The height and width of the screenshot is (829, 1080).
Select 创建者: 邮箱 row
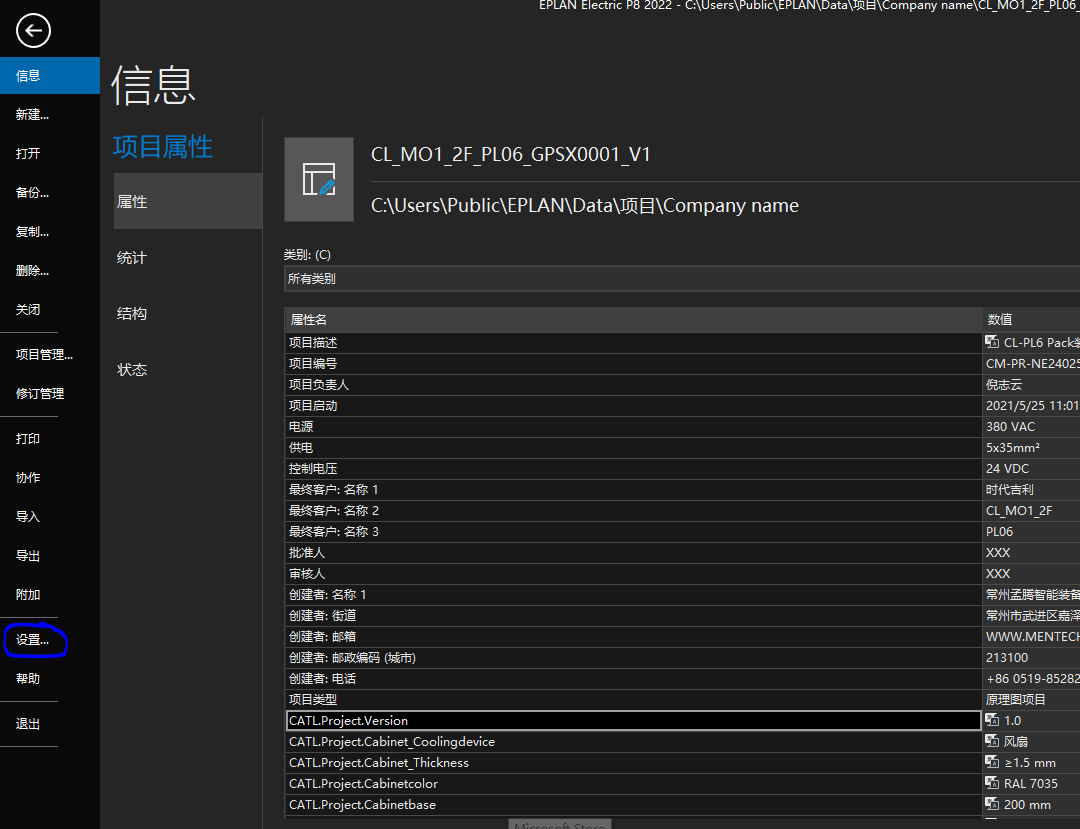point(634,636)
